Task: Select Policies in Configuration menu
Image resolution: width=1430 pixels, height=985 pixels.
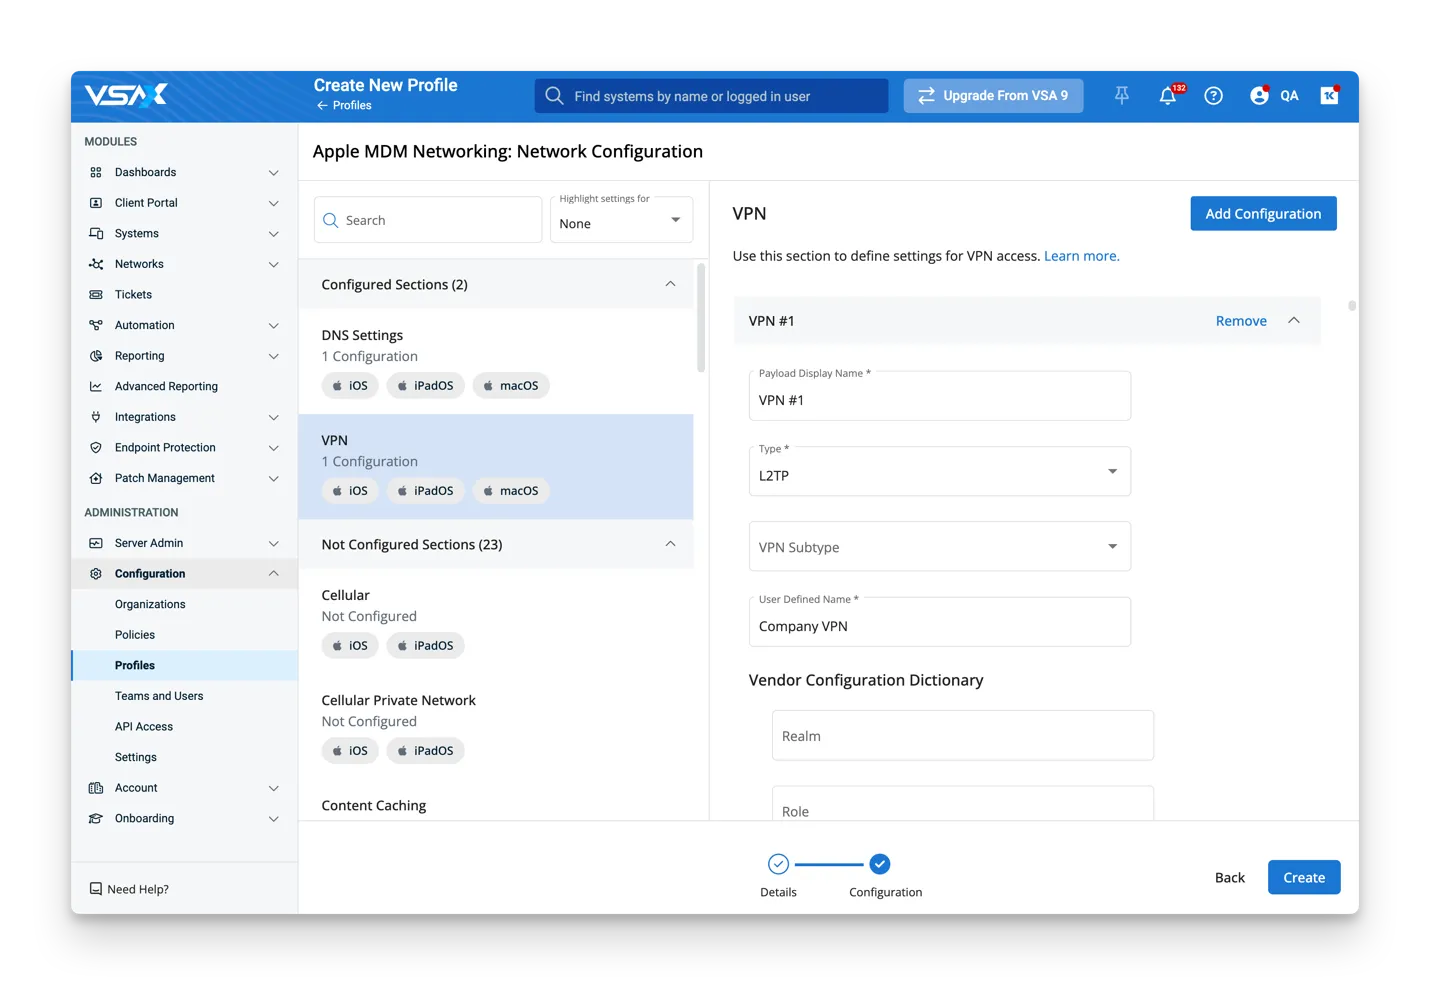Action: (135, 635)
